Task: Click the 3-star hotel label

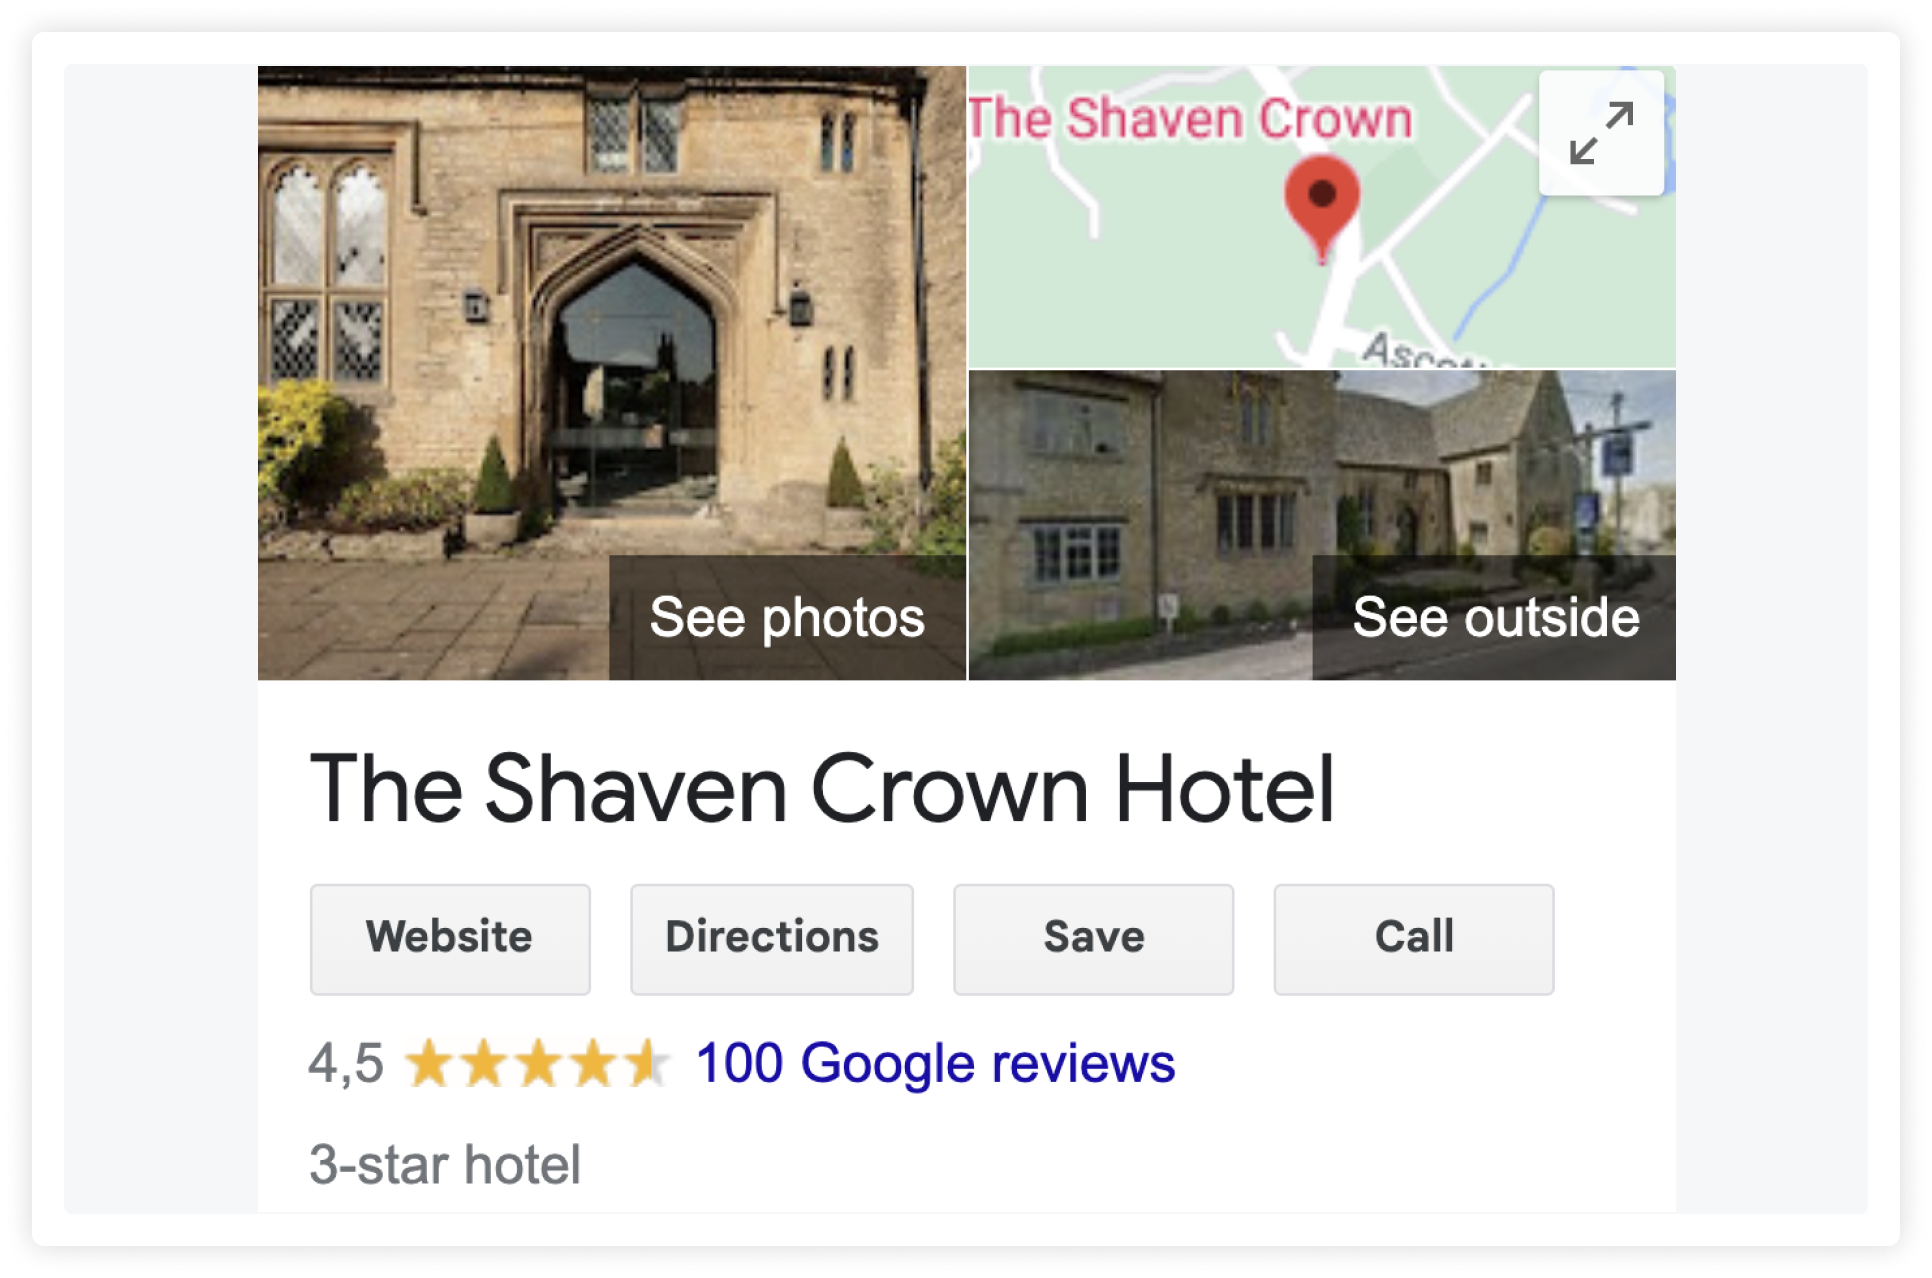Action: [445, 1165]
